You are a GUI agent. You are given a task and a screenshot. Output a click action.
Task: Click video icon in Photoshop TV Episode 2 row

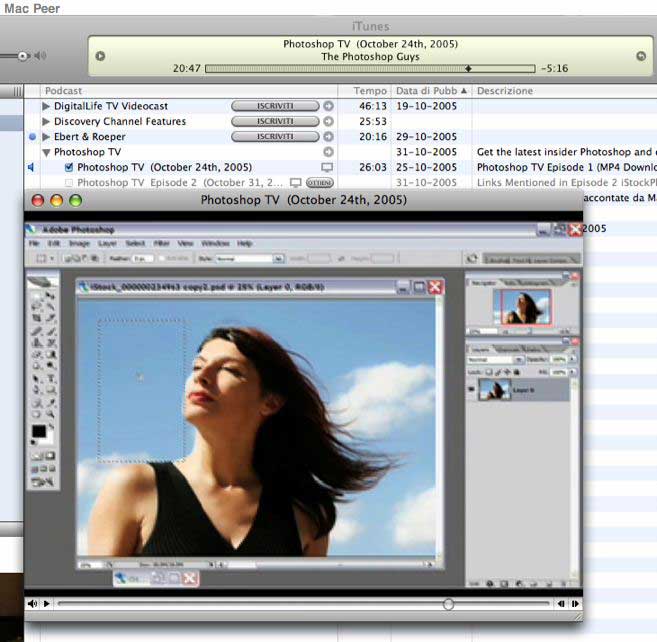pos(296,183)
